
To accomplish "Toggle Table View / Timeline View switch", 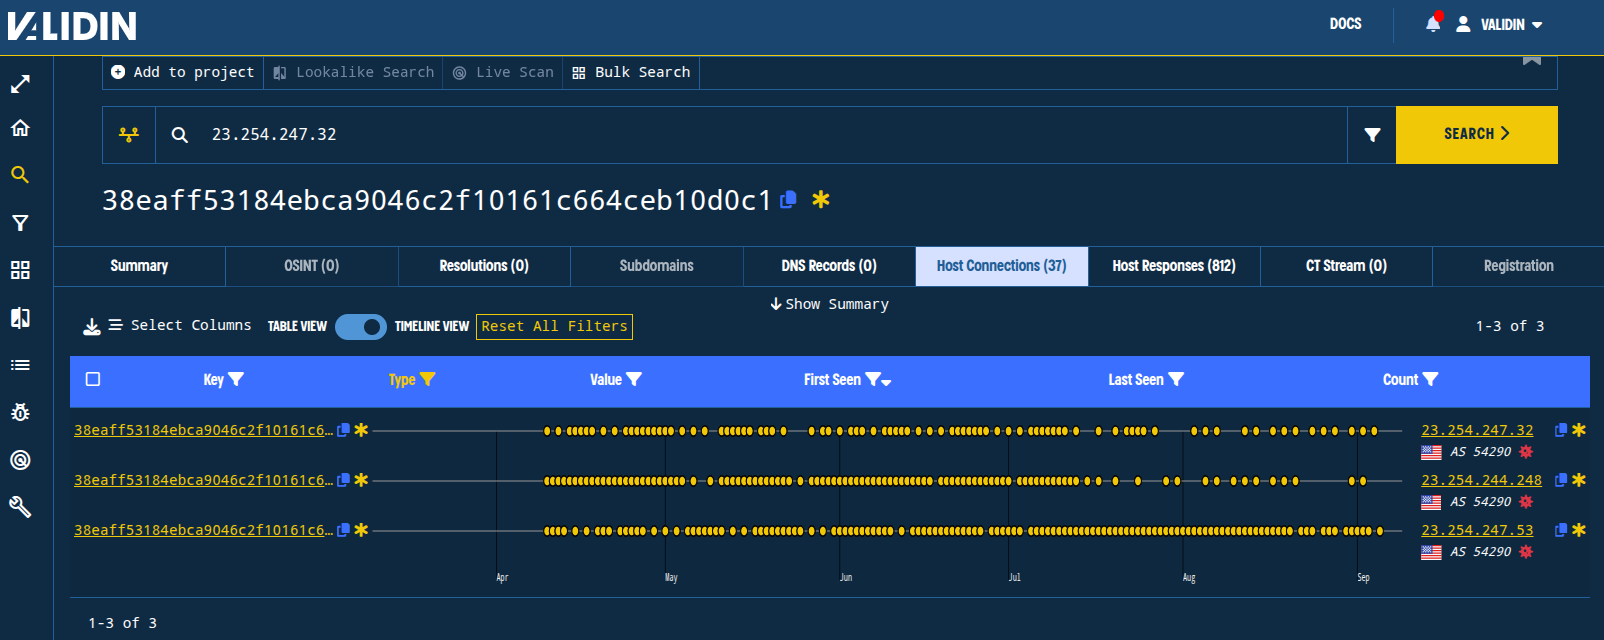I will click(x=361, y=327).
